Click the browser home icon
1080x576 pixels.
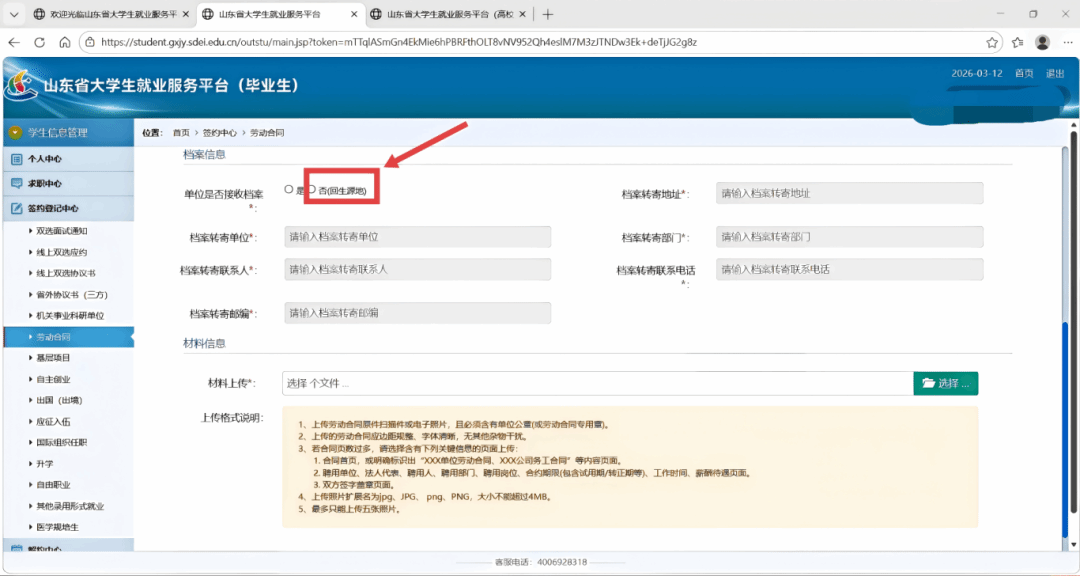coord(65,42)
